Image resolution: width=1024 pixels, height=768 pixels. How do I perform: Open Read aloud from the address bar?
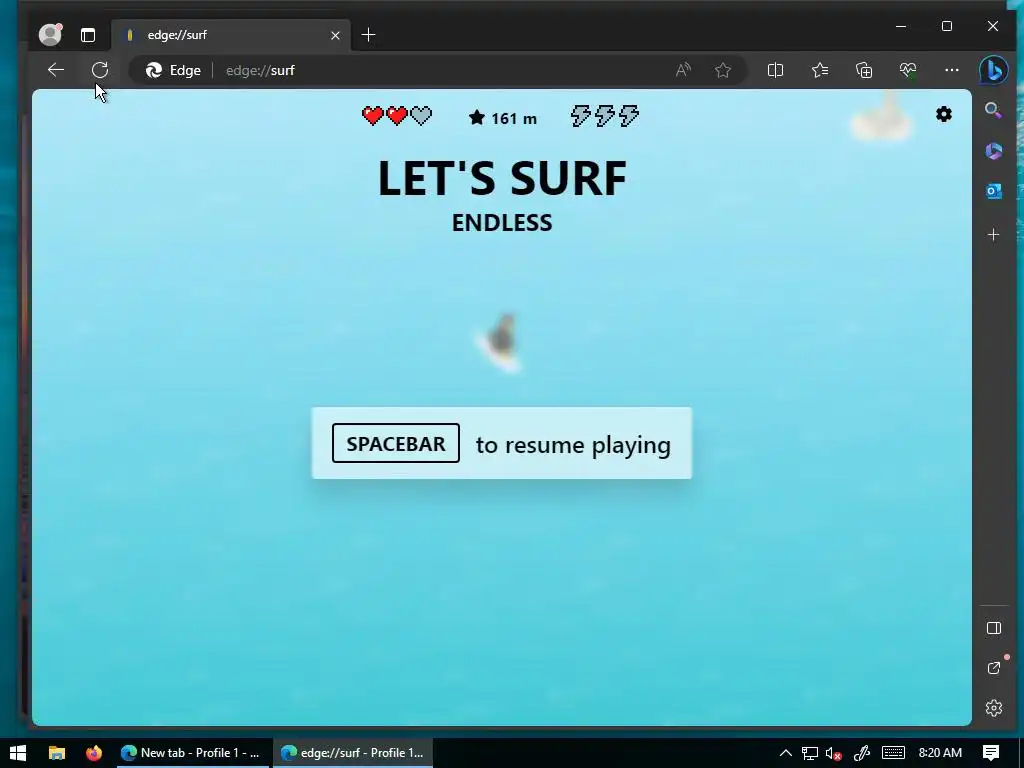683,70
